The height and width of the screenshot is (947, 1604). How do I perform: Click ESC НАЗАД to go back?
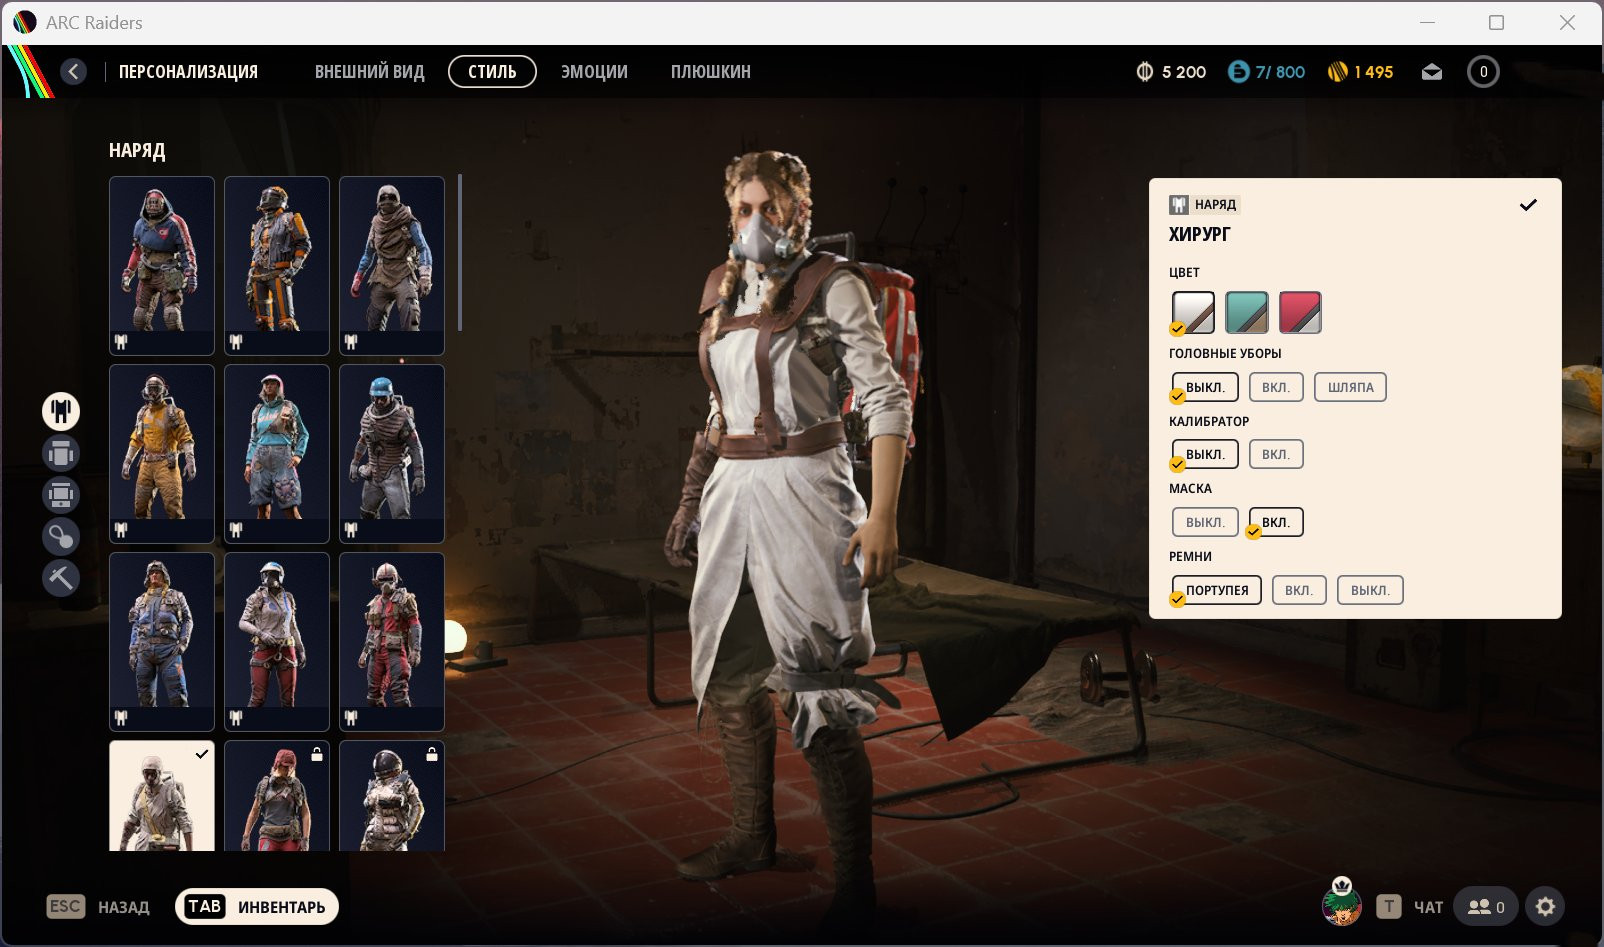(98, 907)
